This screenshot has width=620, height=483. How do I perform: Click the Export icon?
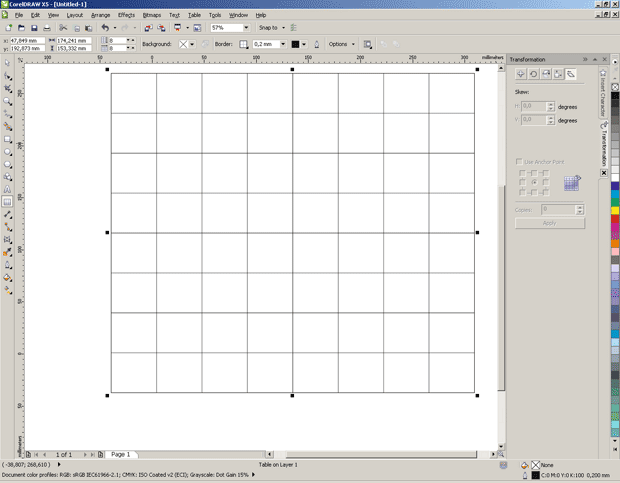pyautogui.click(x=161, y=28)
